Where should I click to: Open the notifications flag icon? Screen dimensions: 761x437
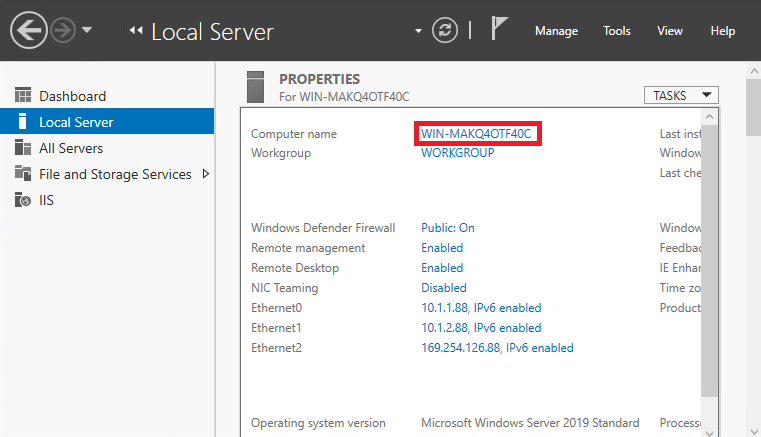(x=500, y=30)
